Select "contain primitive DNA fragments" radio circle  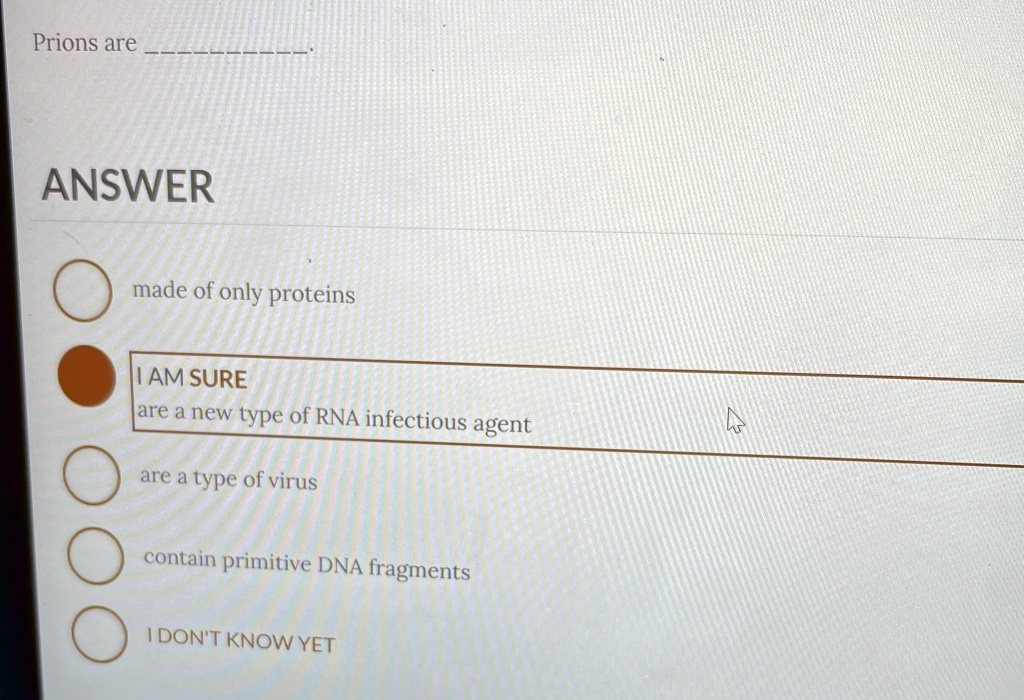(x=95, y=556)
